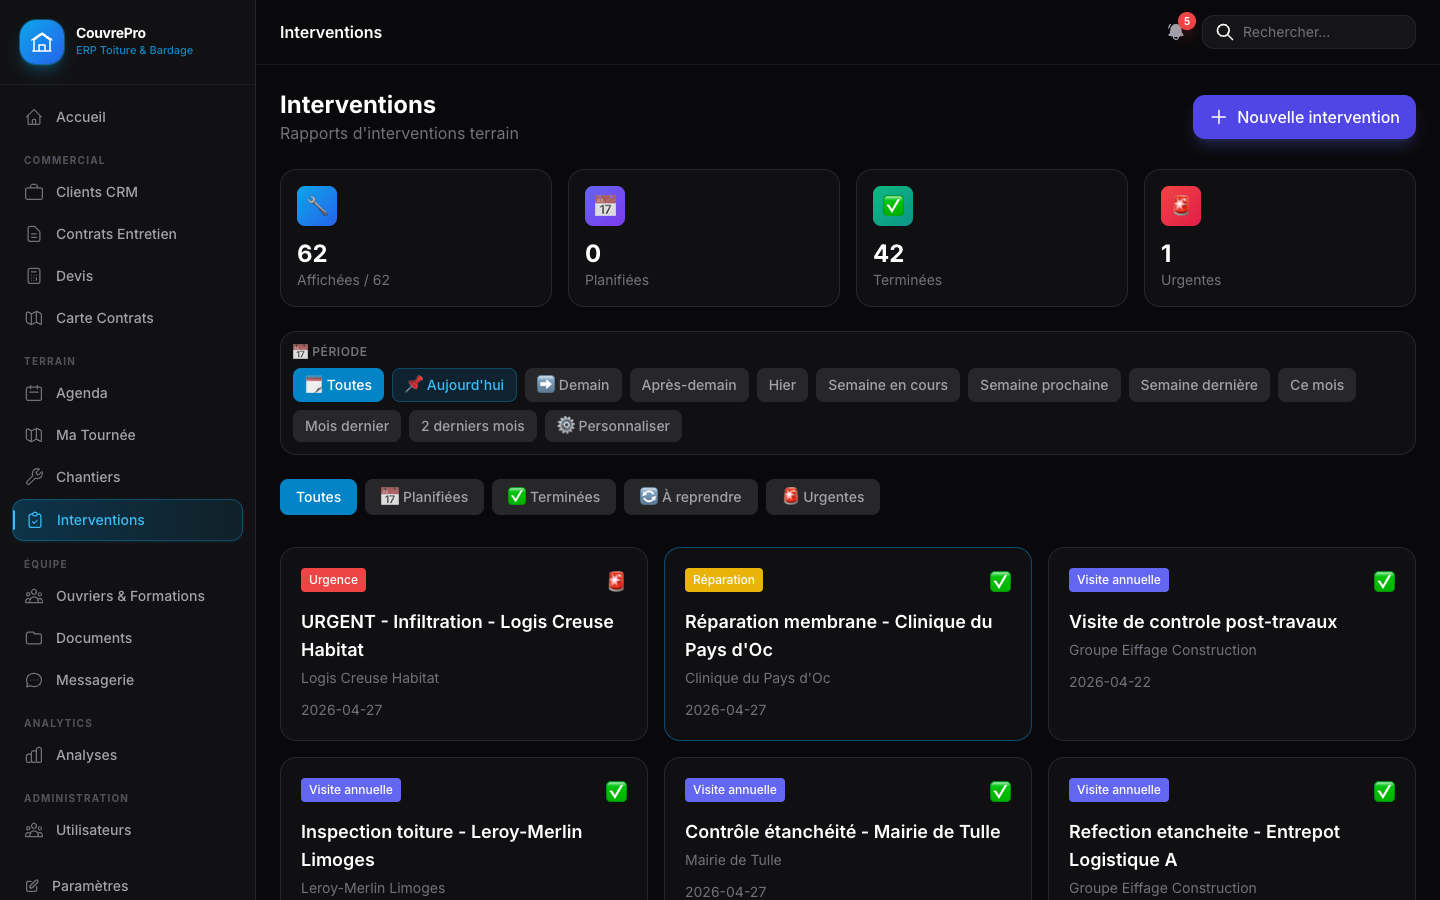Choose Semaine prochaine period
Viewport: 1440px width, 900px height.
pos(1044,385)
